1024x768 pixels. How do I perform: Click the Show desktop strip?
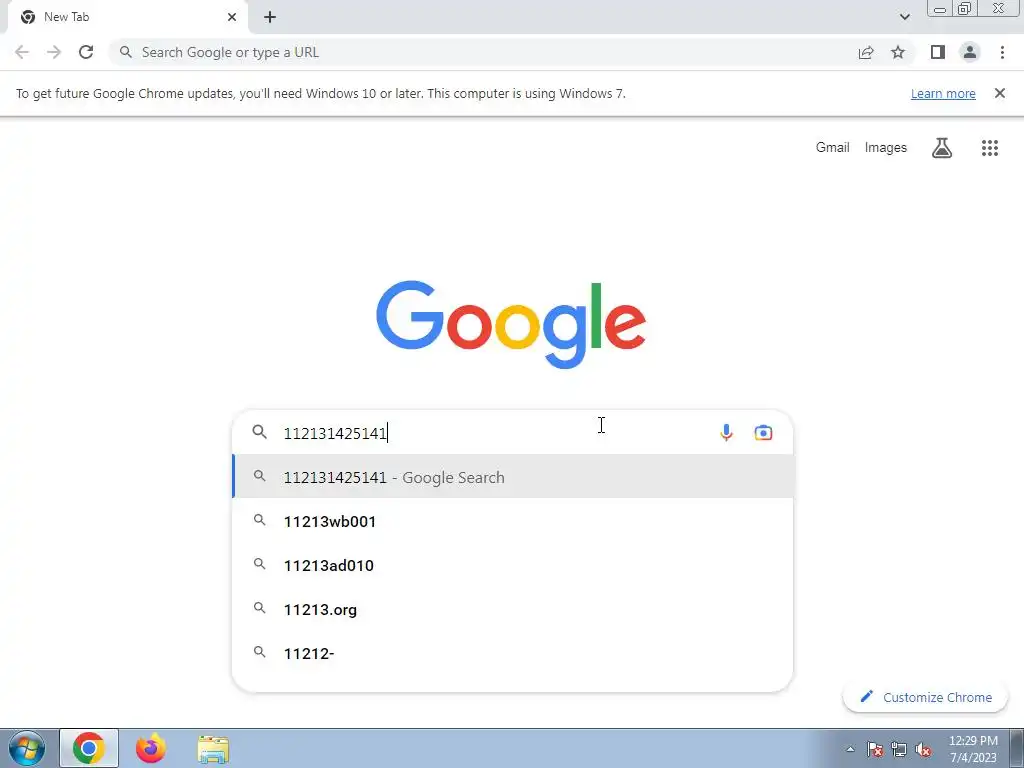tap(1017, 748)
